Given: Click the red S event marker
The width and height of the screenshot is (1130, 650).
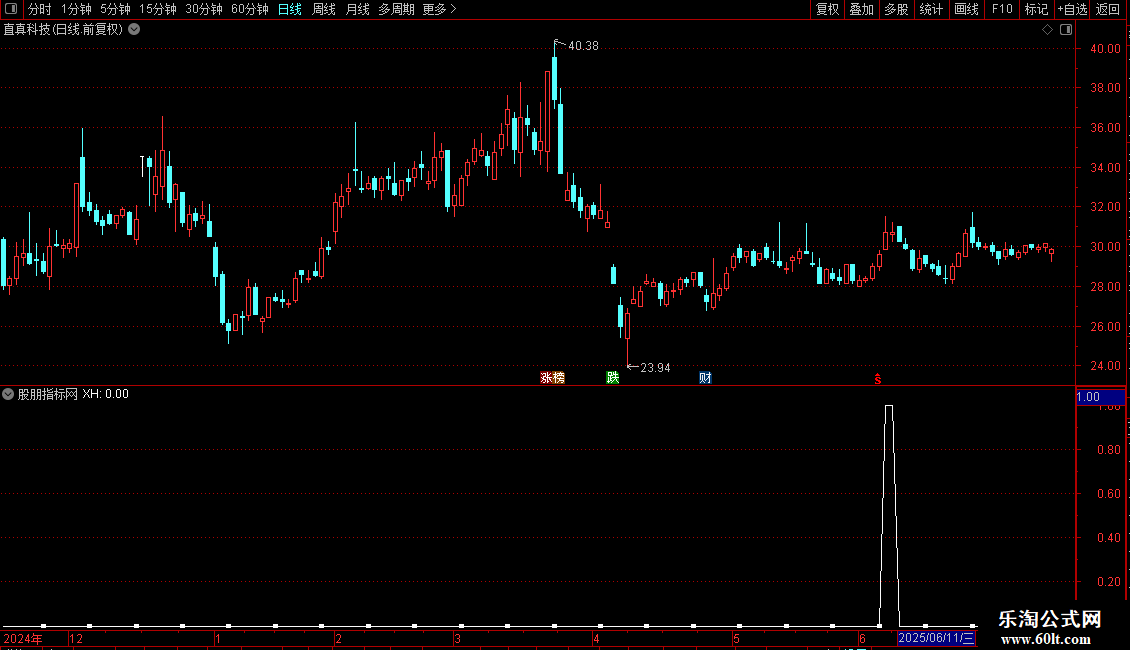Looking at the screenshot, I should click(878, 379).
